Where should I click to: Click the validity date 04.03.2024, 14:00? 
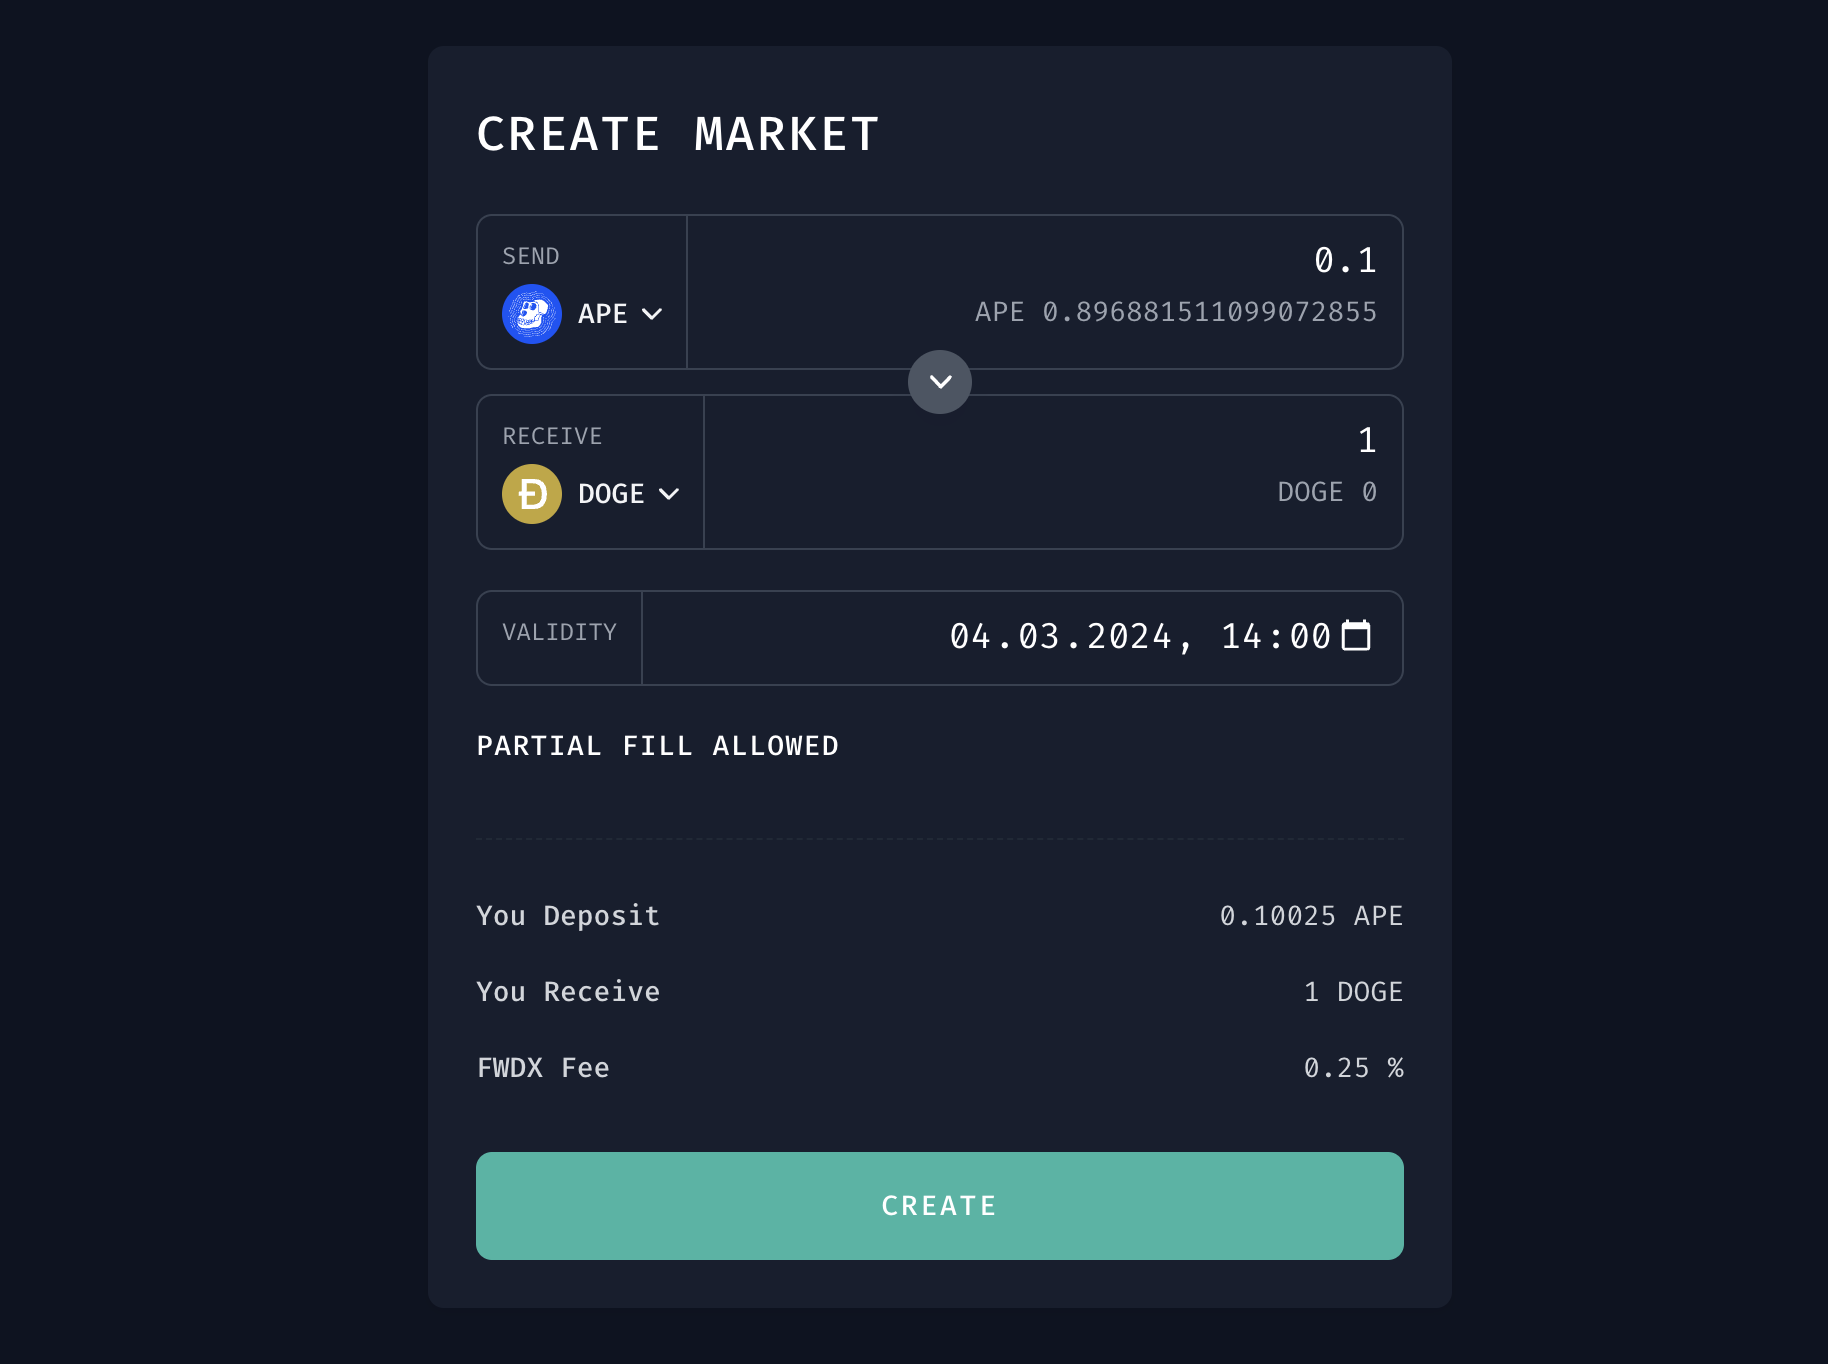1139,637
